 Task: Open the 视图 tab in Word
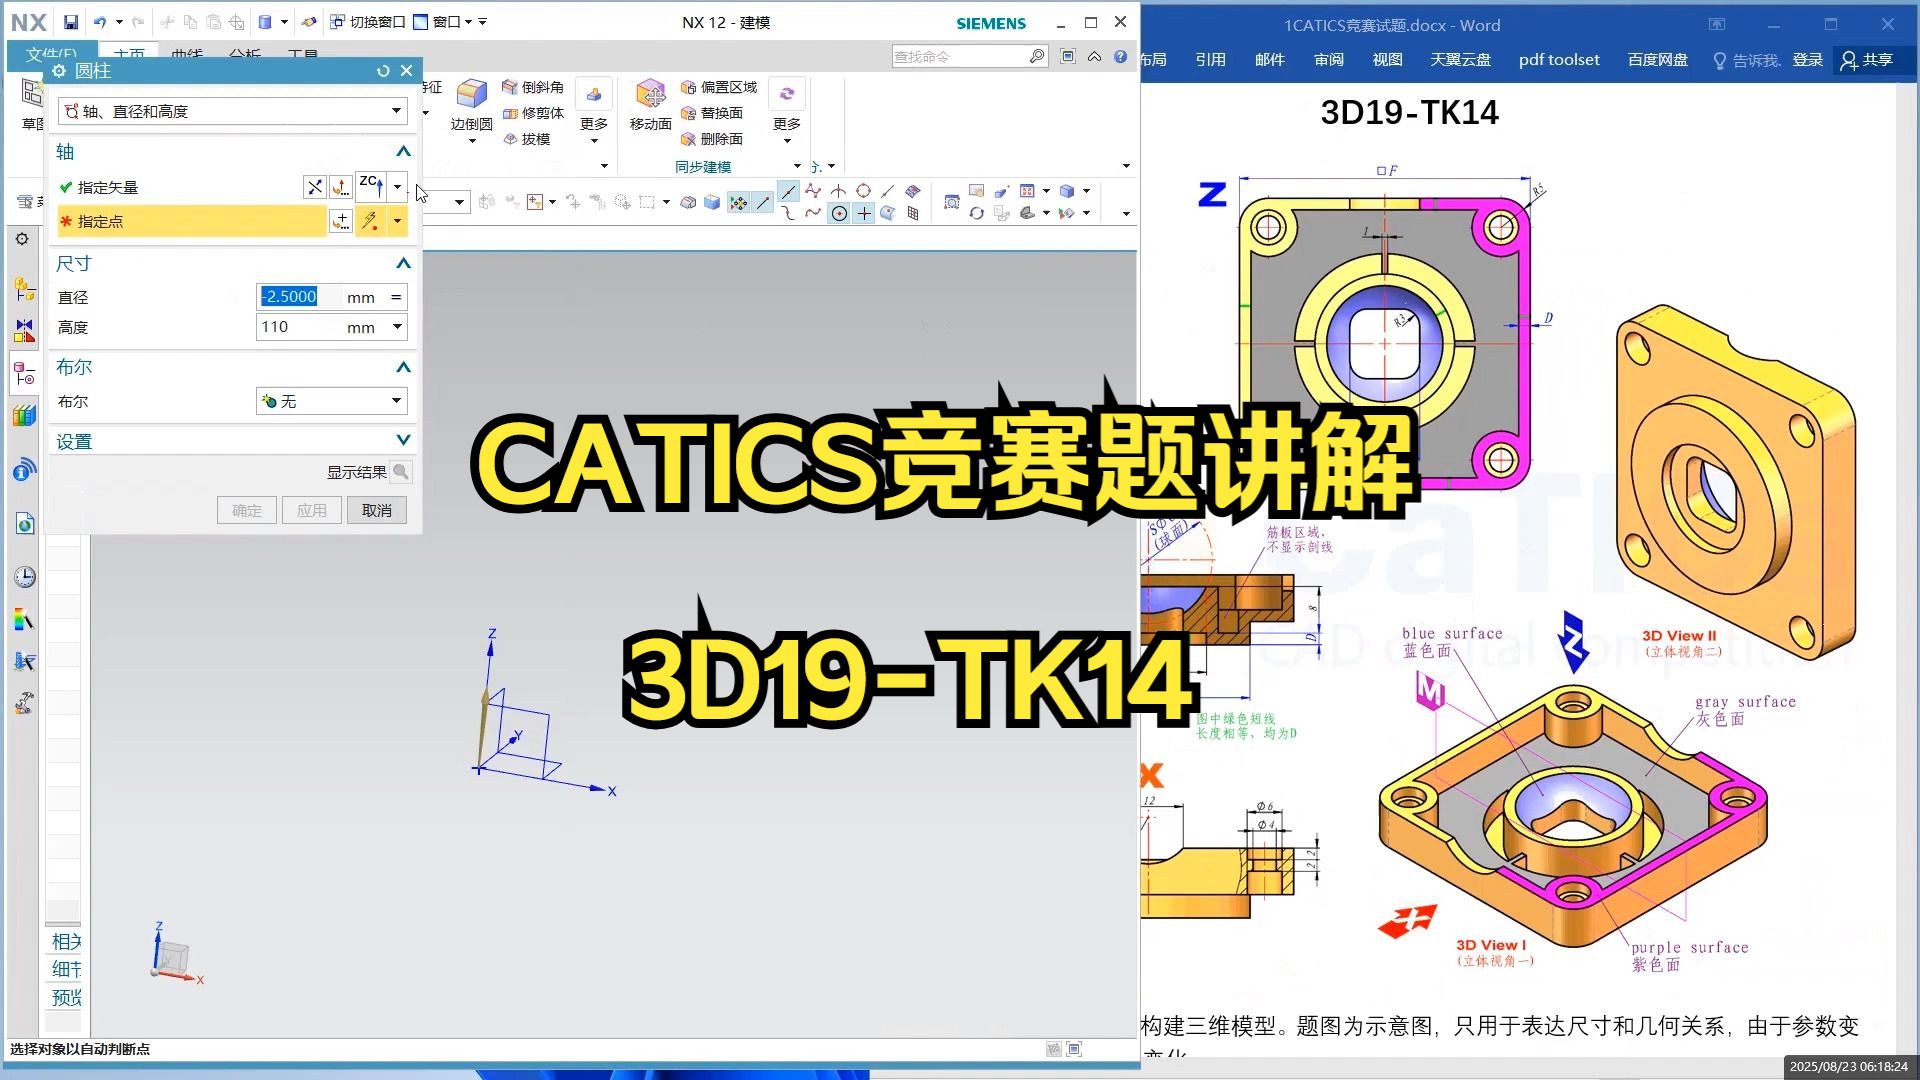click(1387, 60)
